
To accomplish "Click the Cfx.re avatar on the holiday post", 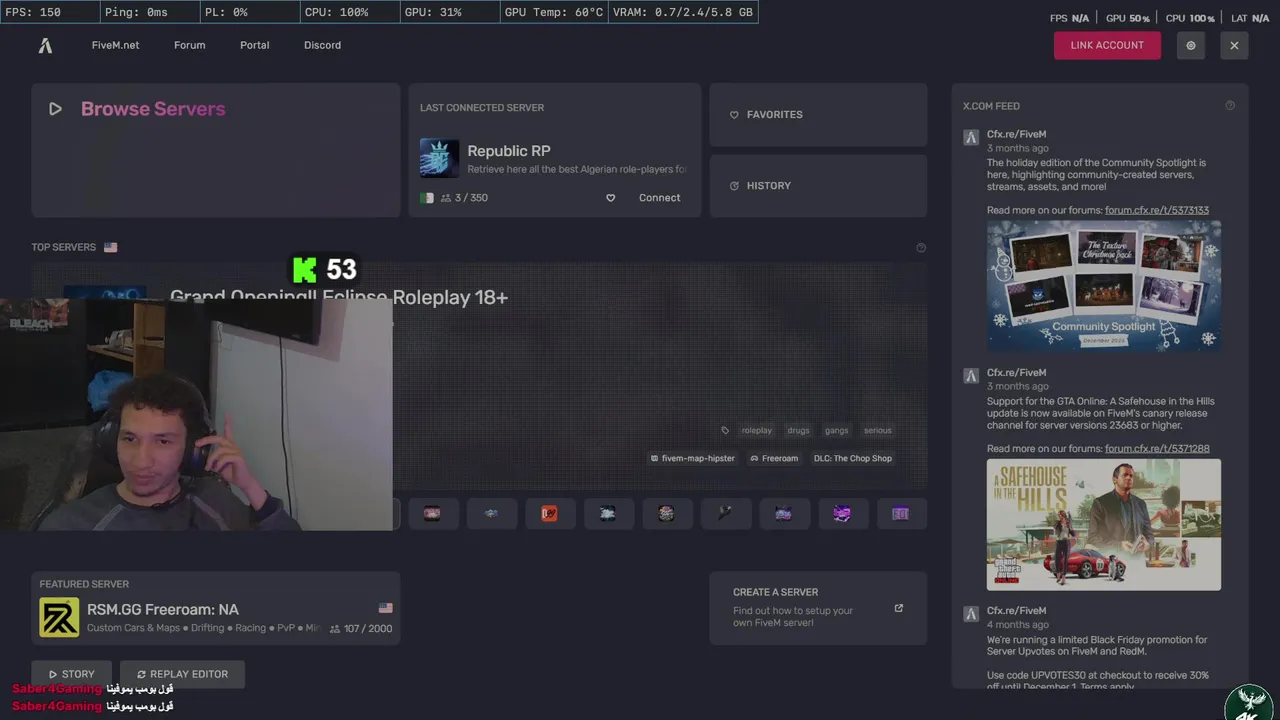I will point(971,138).
